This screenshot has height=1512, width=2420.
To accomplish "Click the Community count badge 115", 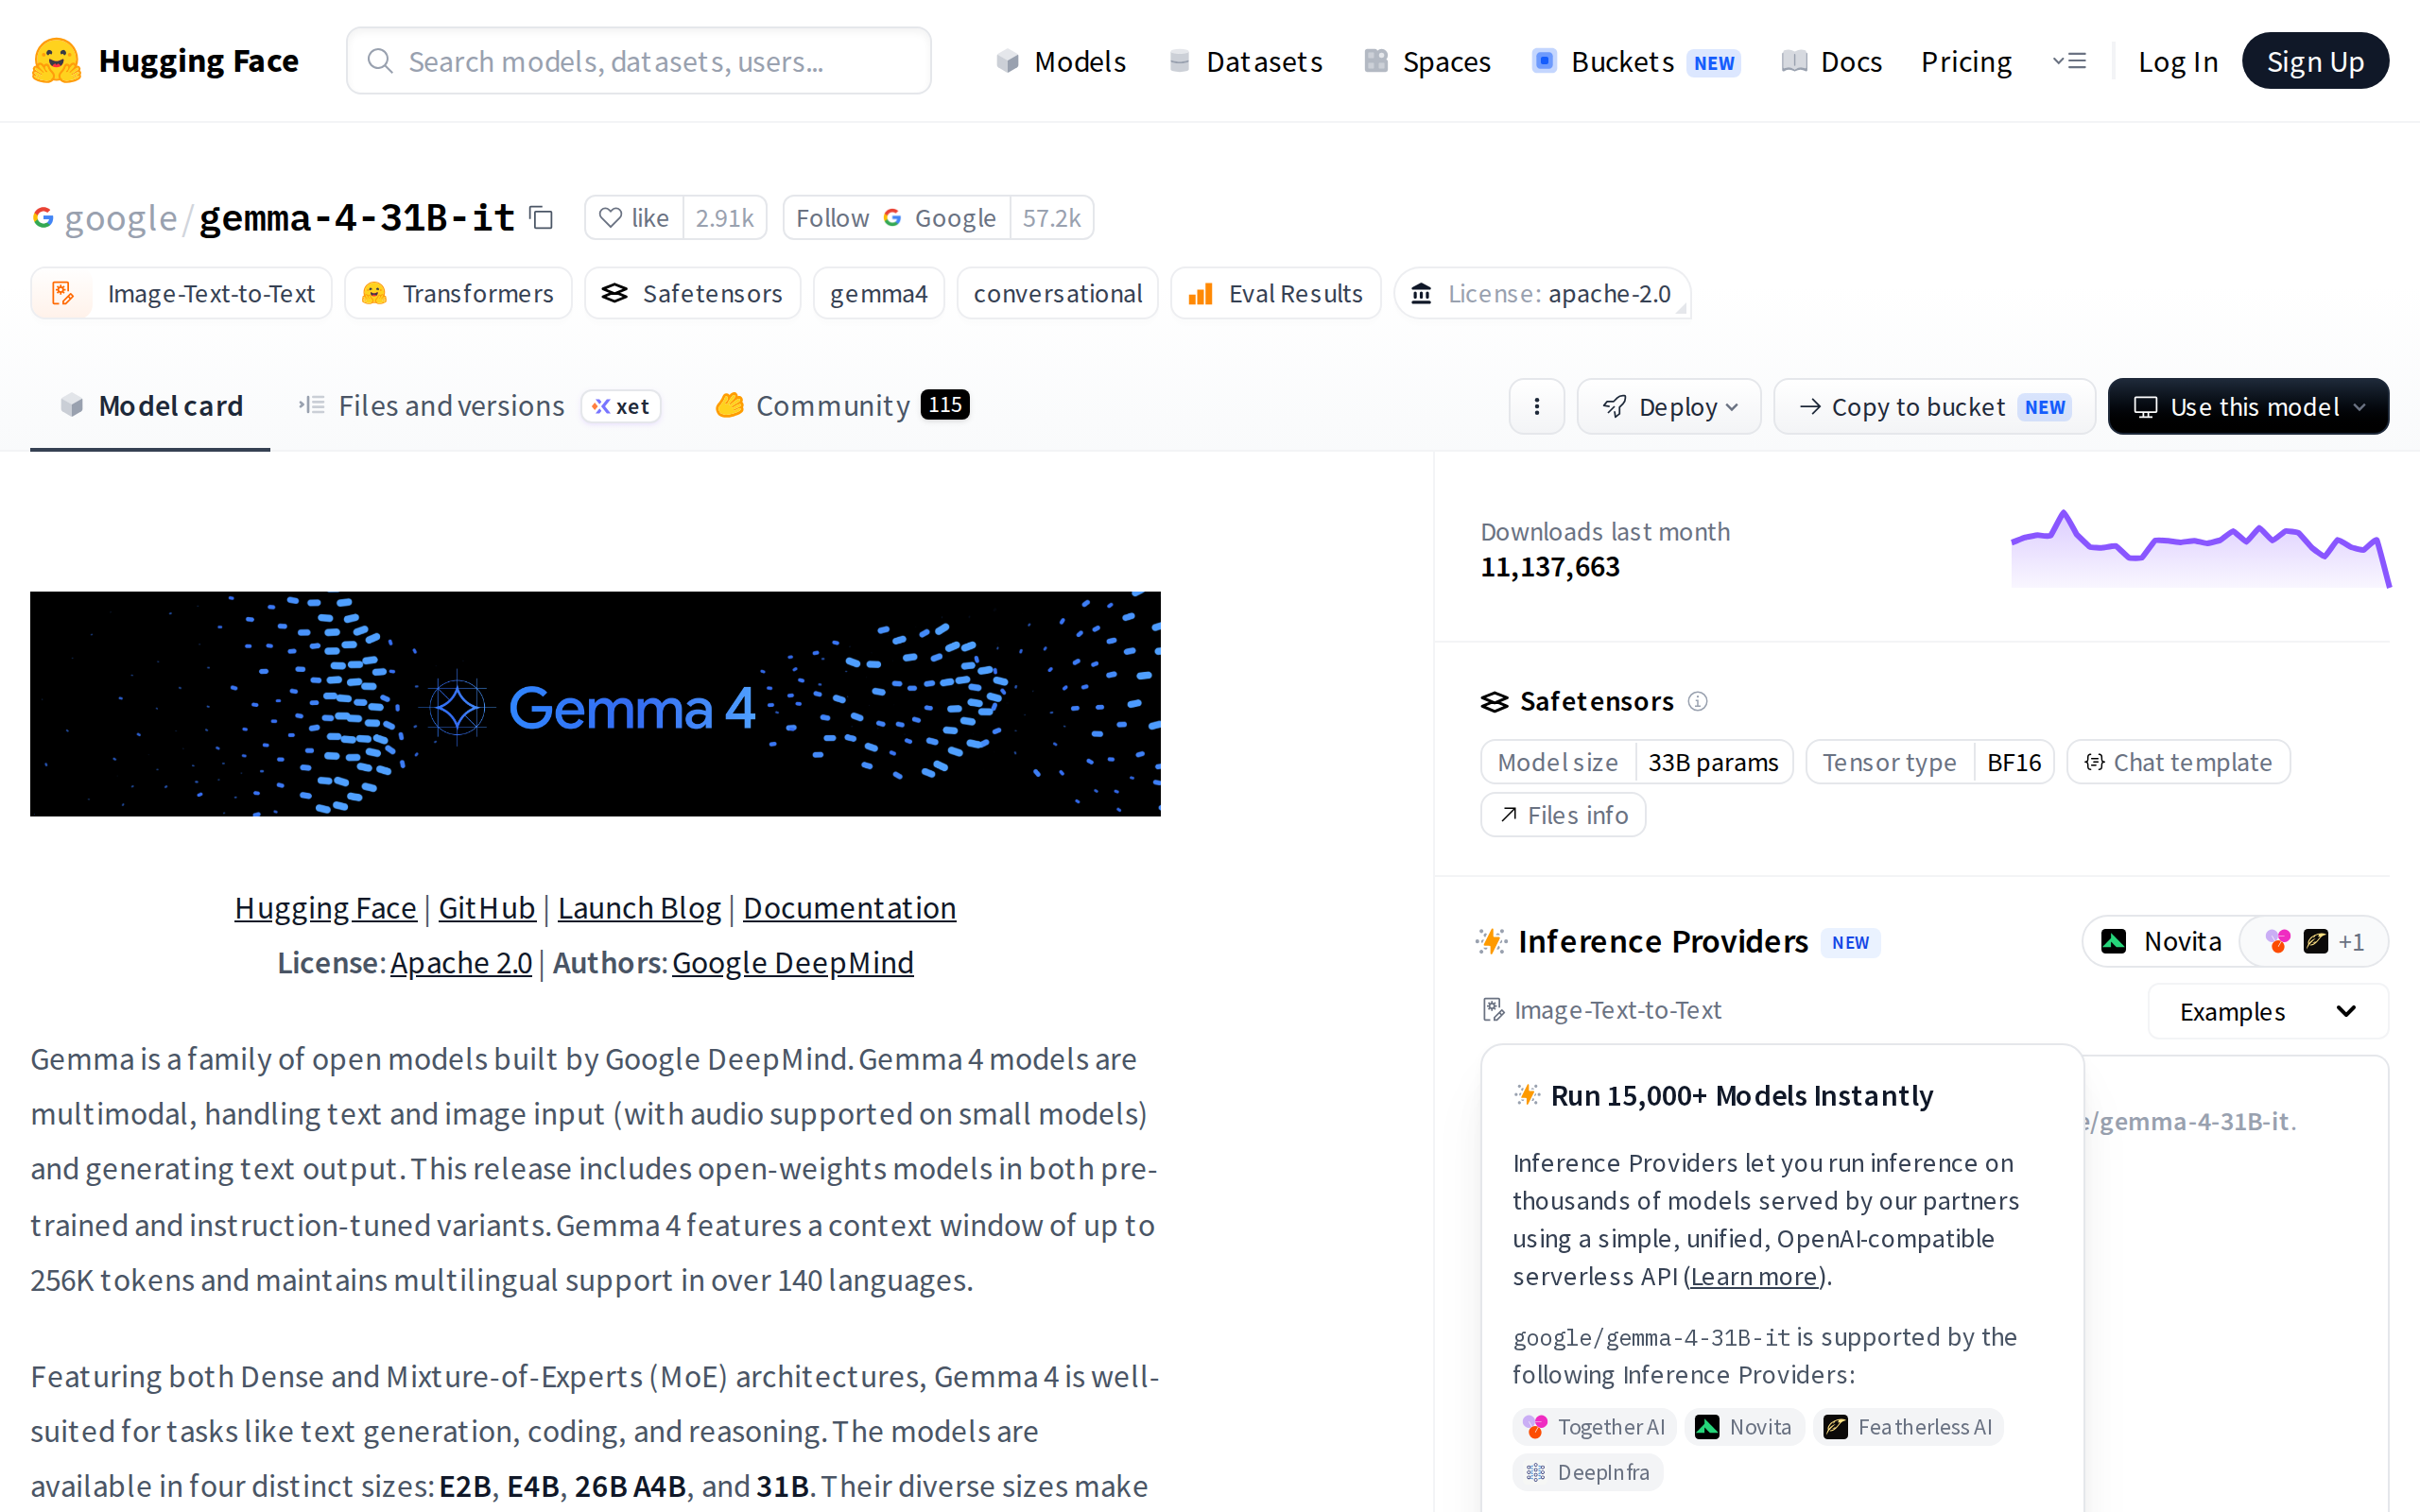I will 945,405.
